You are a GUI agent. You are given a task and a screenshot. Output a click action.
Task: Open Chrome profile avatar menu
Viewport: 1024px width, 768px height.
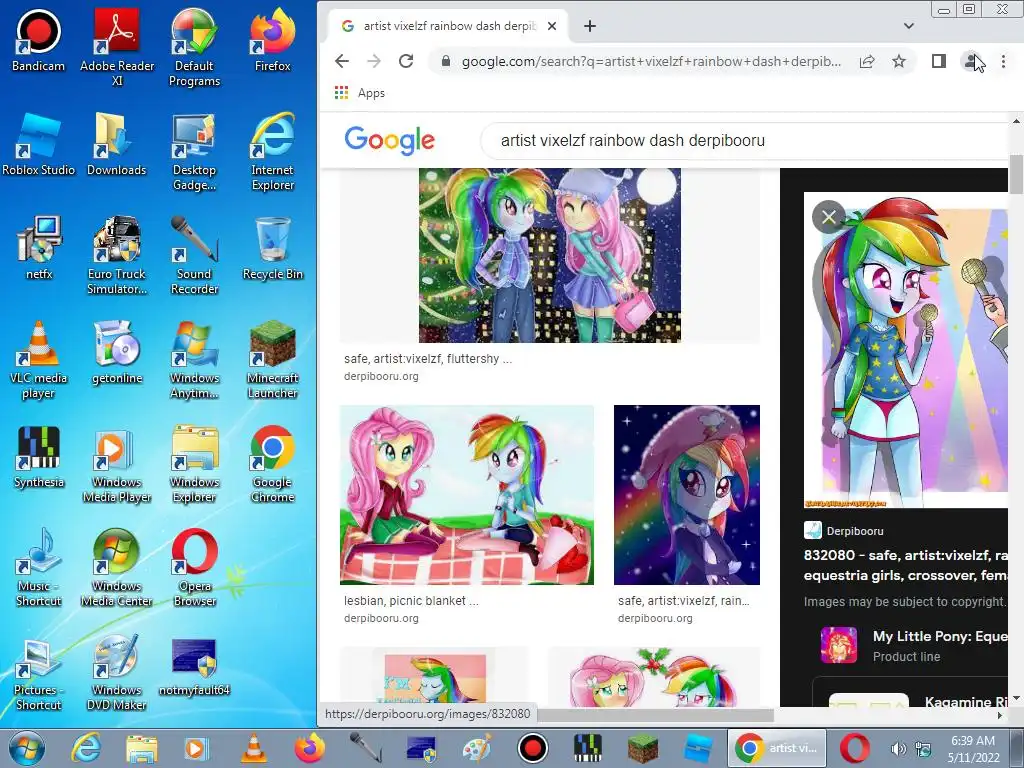(971, 61)
